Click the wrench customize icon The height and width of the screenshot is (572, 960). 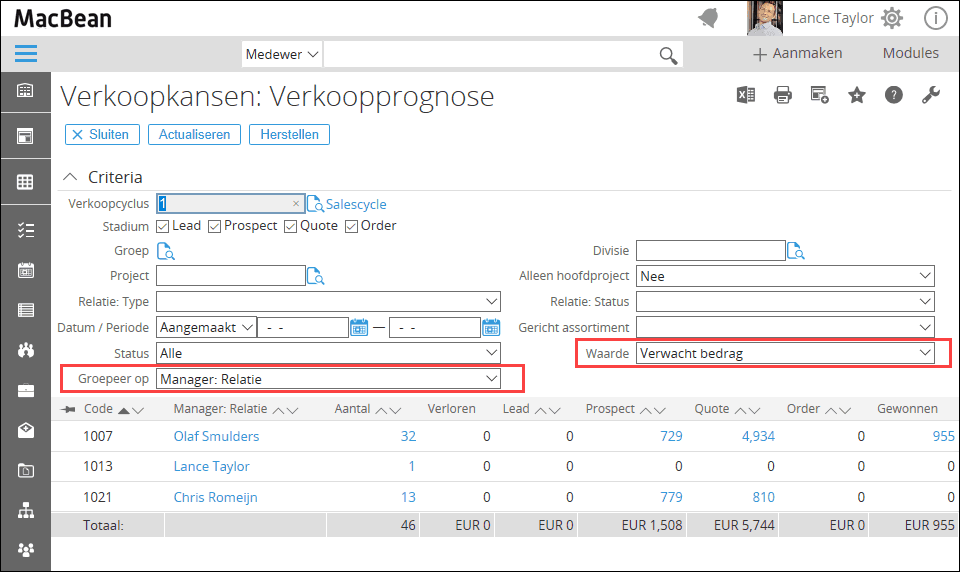pyautogui.click(x=930, y=95)
